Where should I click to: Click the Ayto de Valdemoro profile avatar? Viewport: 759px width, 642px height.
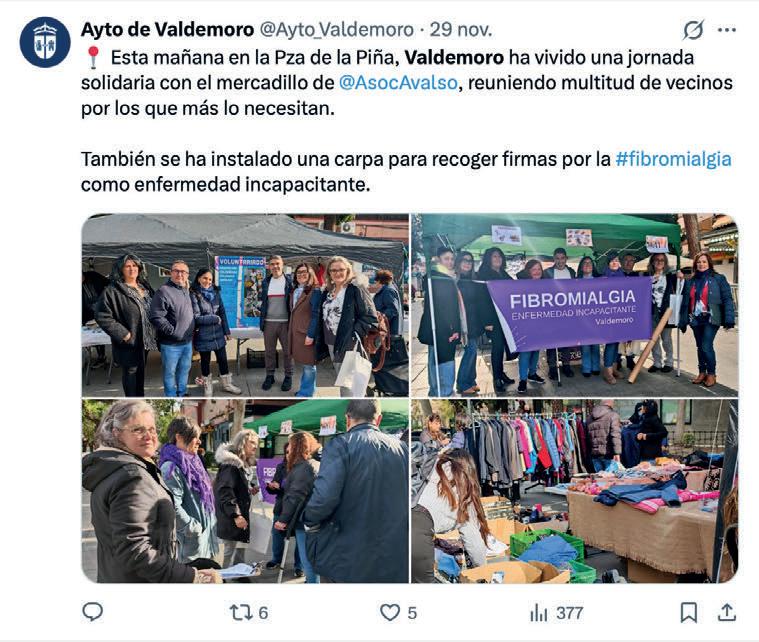45,42
